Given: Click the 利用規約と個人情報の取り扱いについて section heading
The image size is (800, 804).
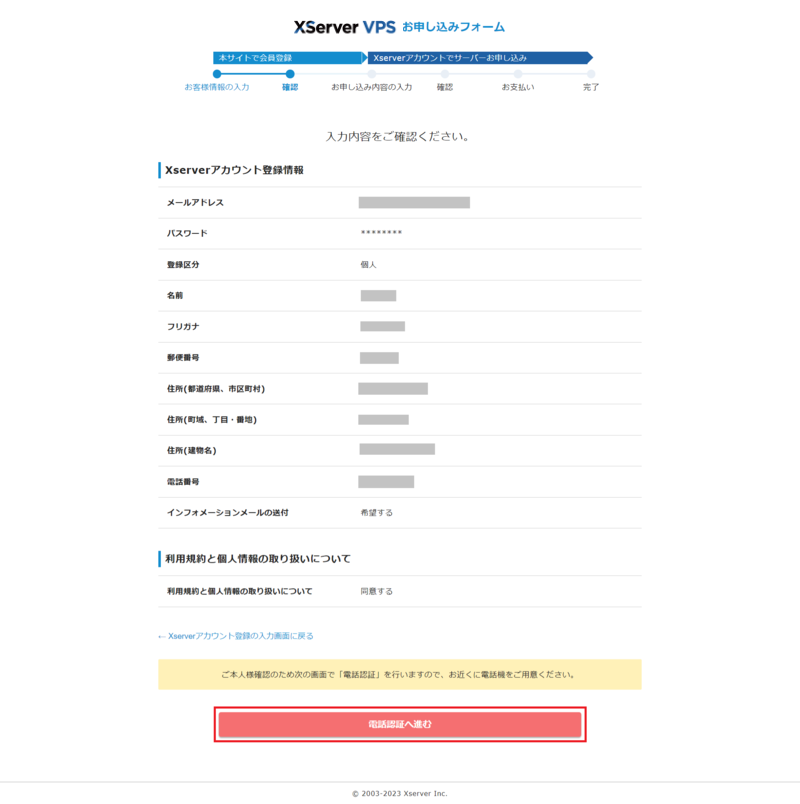Looking at the screenshot, I should [258, 558].
